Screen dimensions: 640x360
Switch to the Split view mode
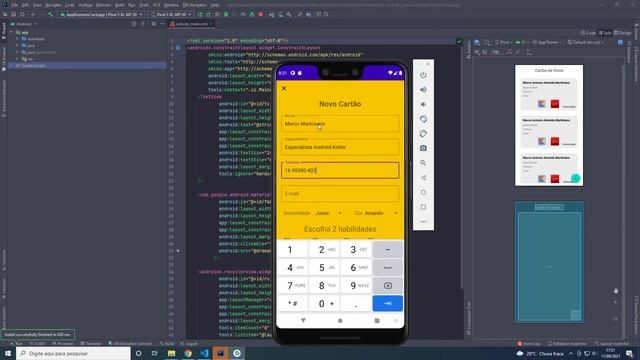[605, 33]
